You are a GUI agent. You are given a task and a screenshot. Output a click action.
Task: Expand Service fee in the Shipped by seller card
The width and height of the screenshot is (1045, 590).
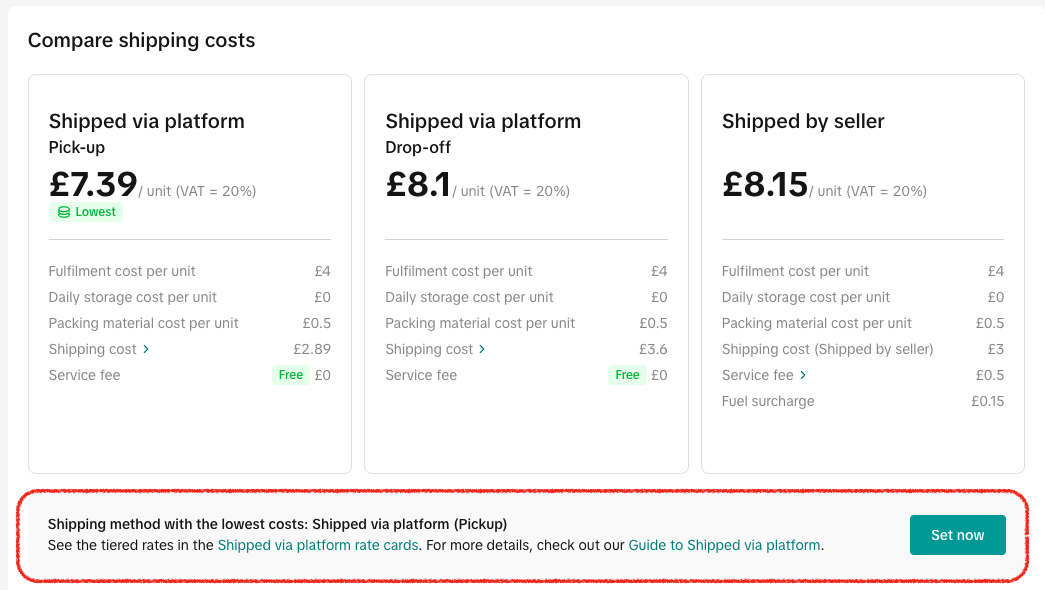coord(803,375)
